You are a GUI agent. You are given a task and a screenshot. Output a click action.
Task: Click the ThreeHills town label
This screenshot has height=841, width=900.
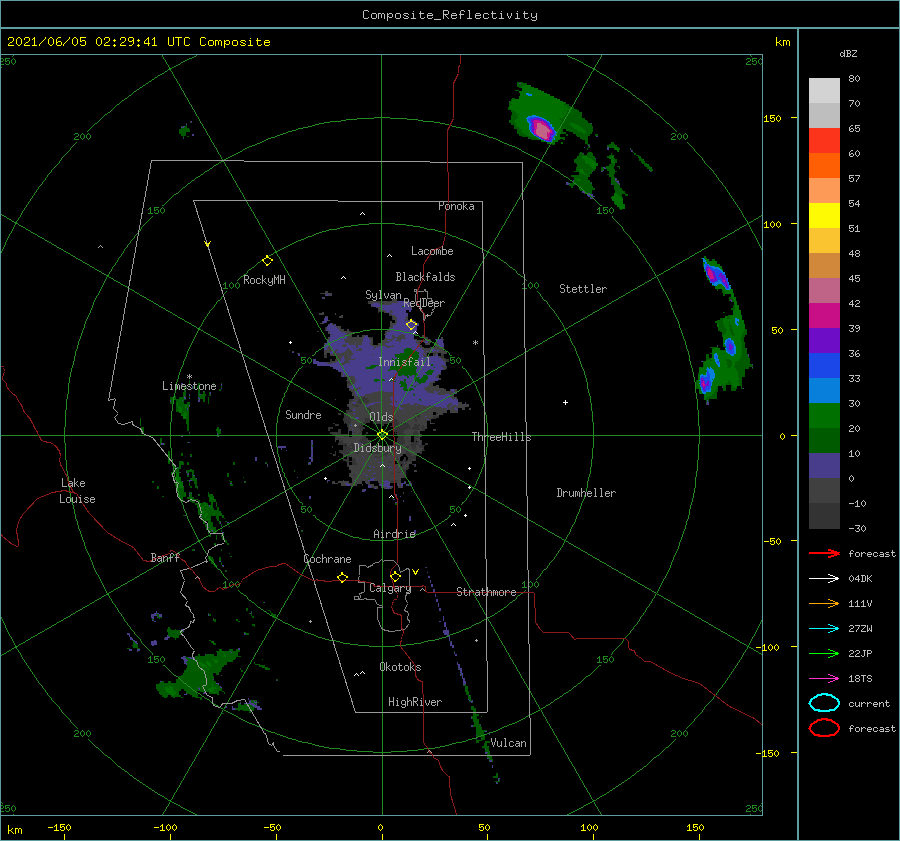[501, 437]
